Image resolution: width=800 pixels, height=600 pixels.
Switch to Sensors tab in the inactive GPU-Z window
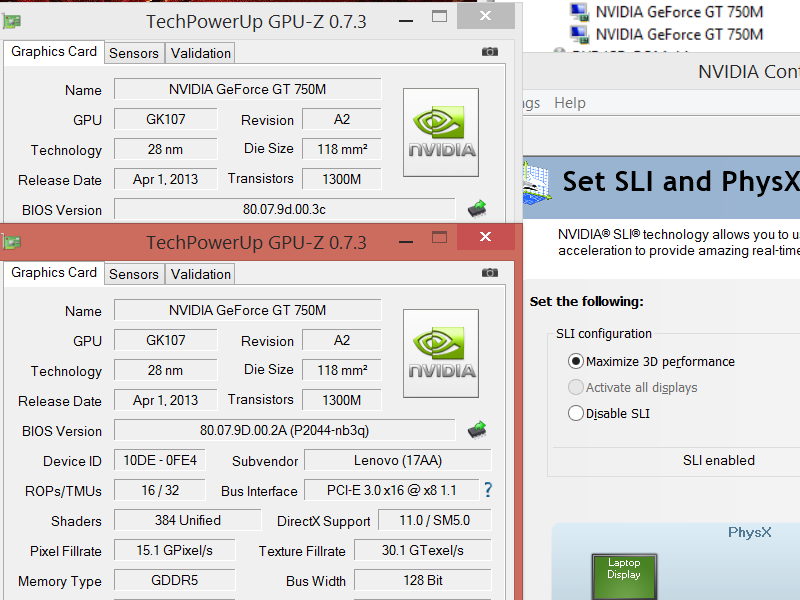click(134, 53)
